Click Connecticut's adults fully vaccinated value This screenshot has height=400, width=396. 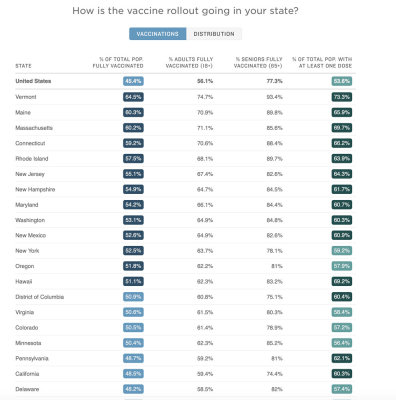click(x=205, y=143)
